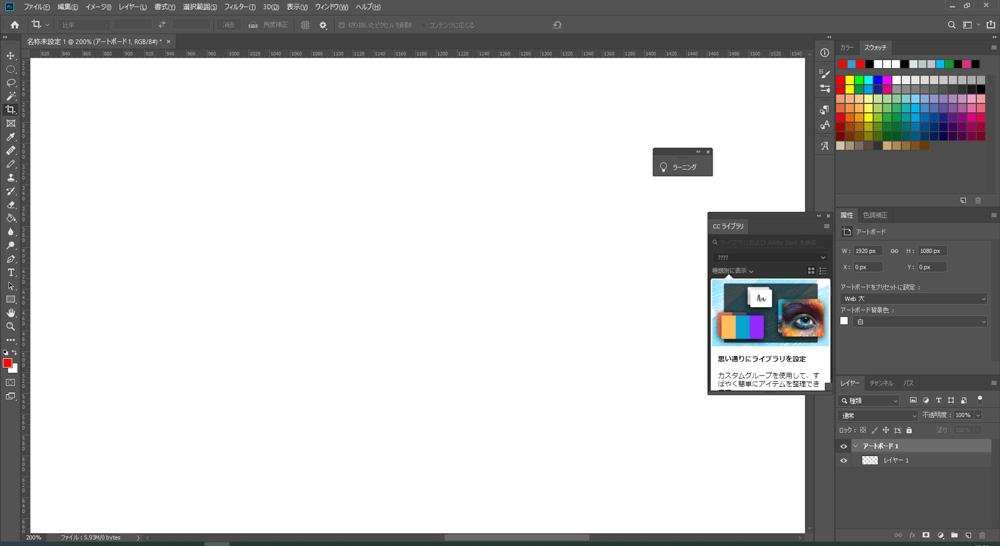Click the new layer button in Layers panel
The height and width of the screenshot is (546, 1000).
click(968, 535)
